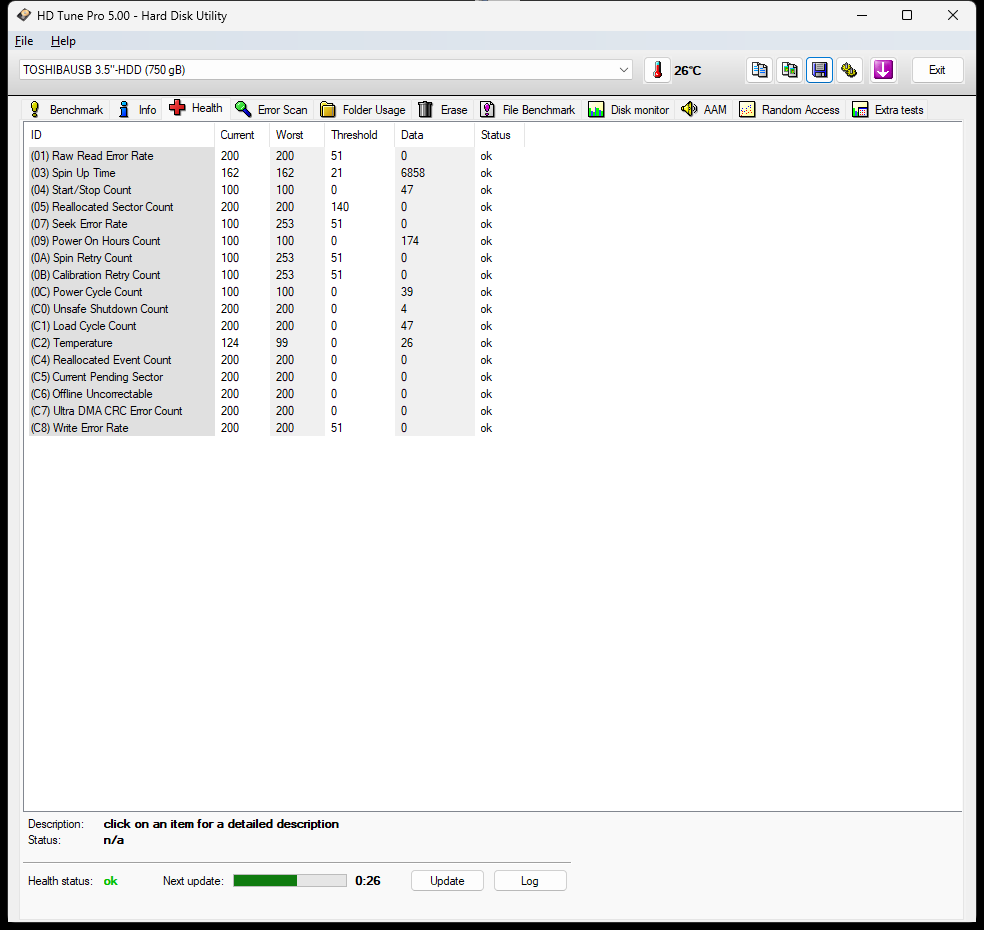Open the Disk monitor tab

coord(629,110)
